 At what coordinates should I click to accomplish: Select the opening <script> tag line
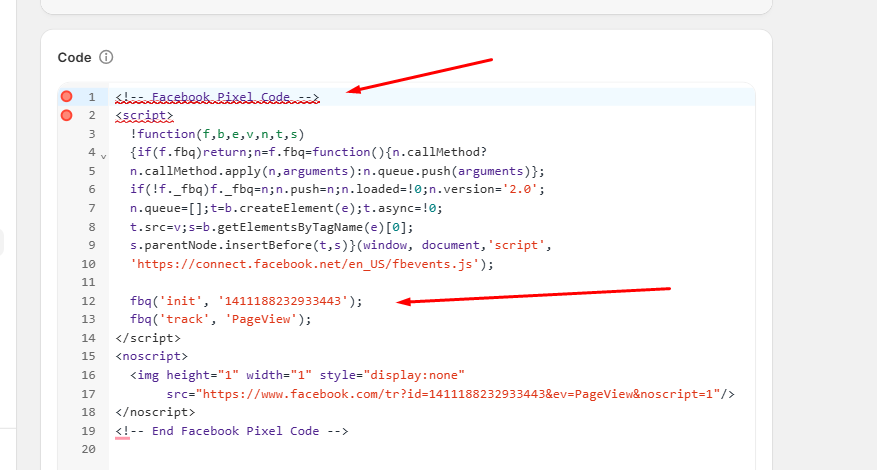pyautogui.click(x=144, y=115)
